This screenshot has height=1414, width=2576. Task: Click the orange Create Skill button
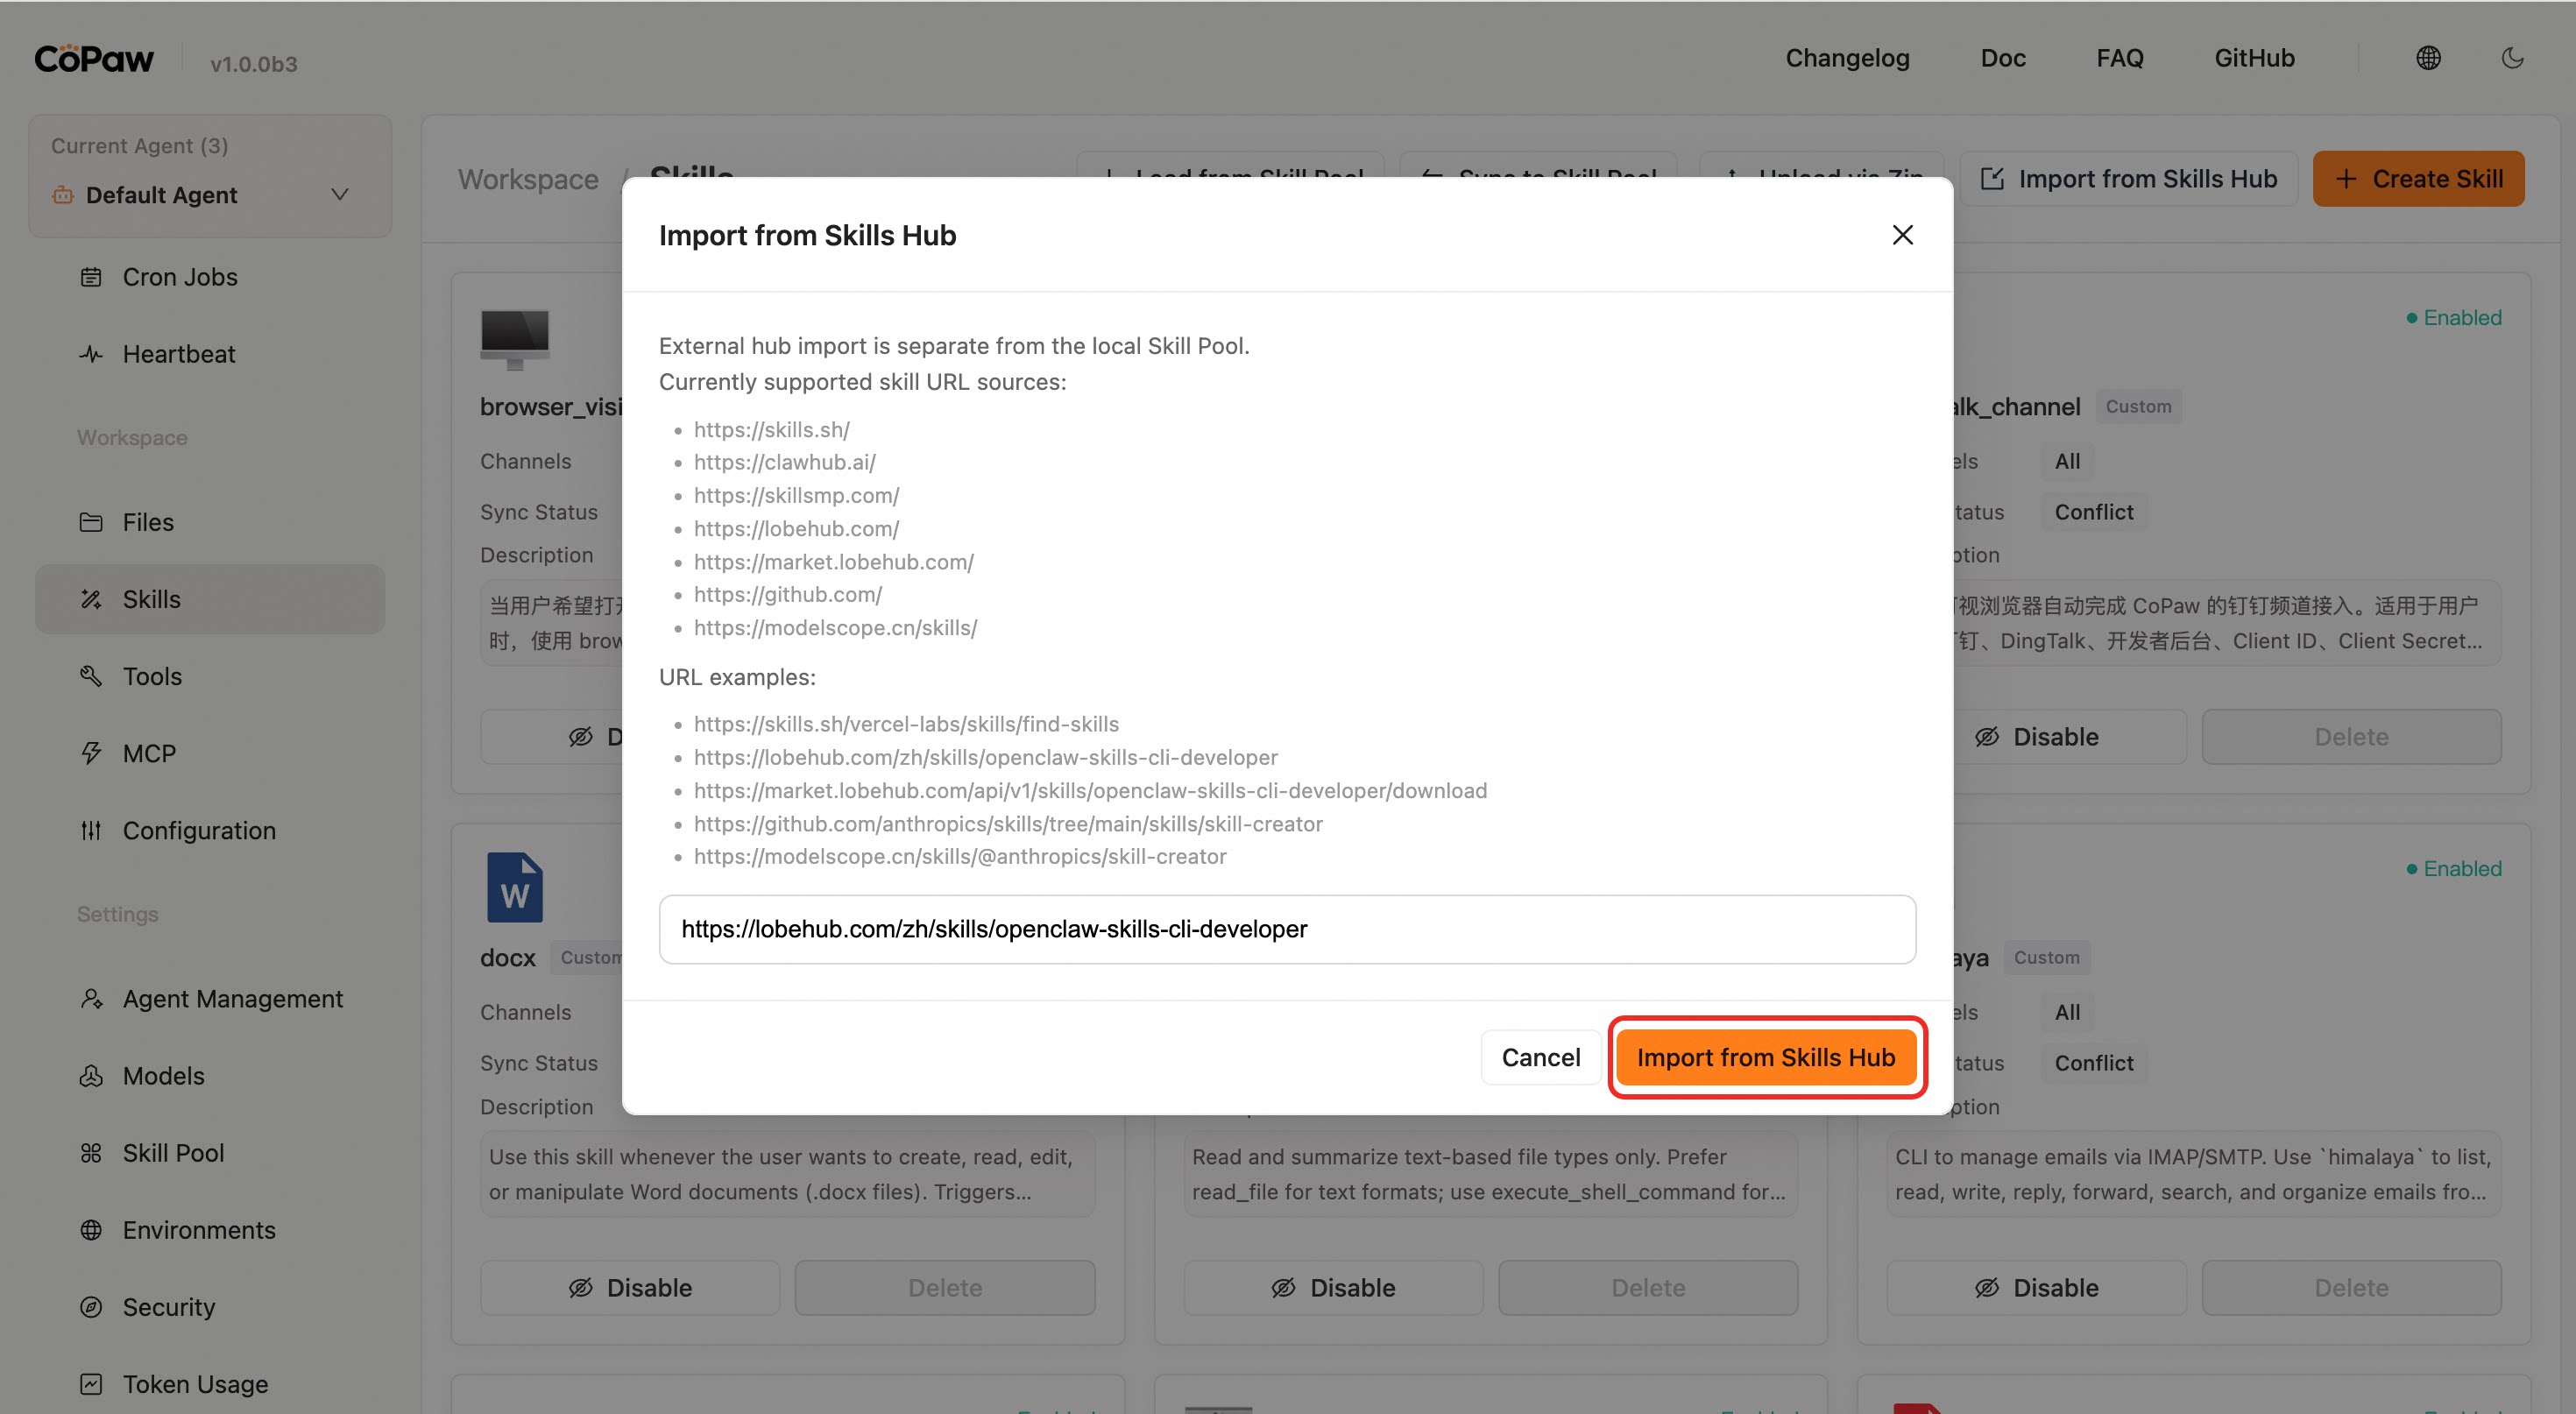click(x=2417, y=179)
